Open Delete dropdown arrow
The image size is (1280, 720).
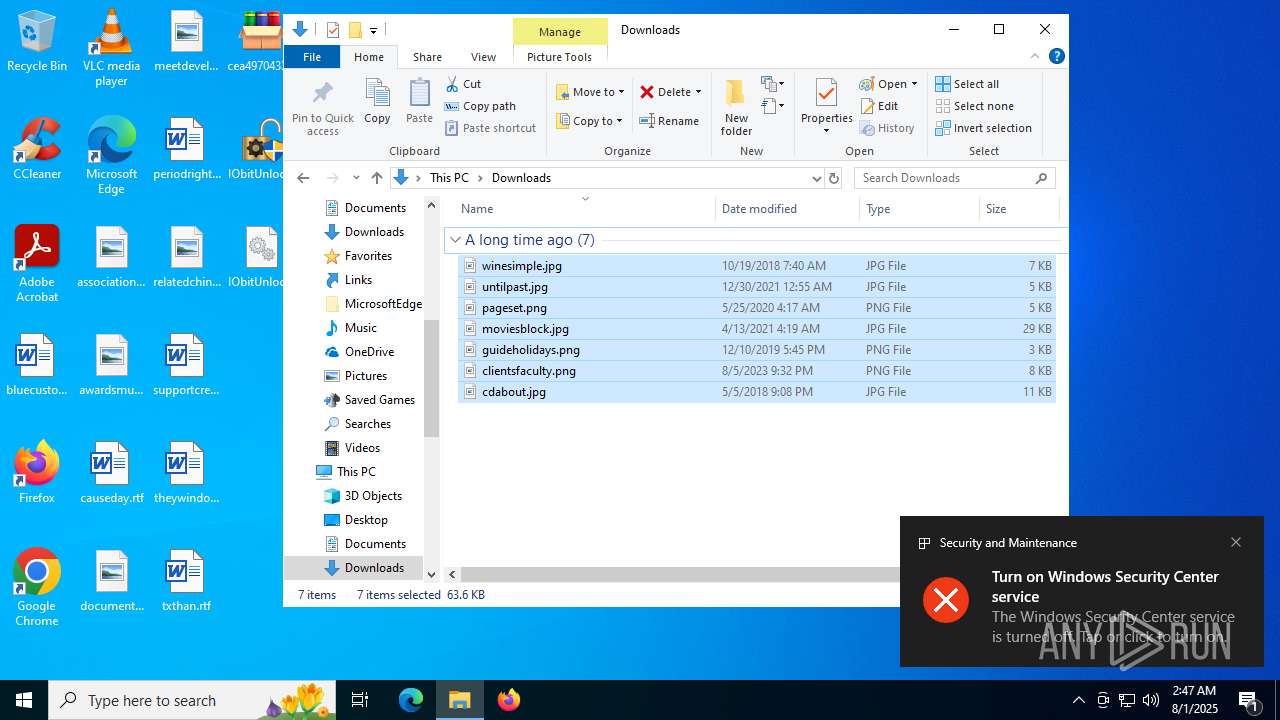[698, 92]
